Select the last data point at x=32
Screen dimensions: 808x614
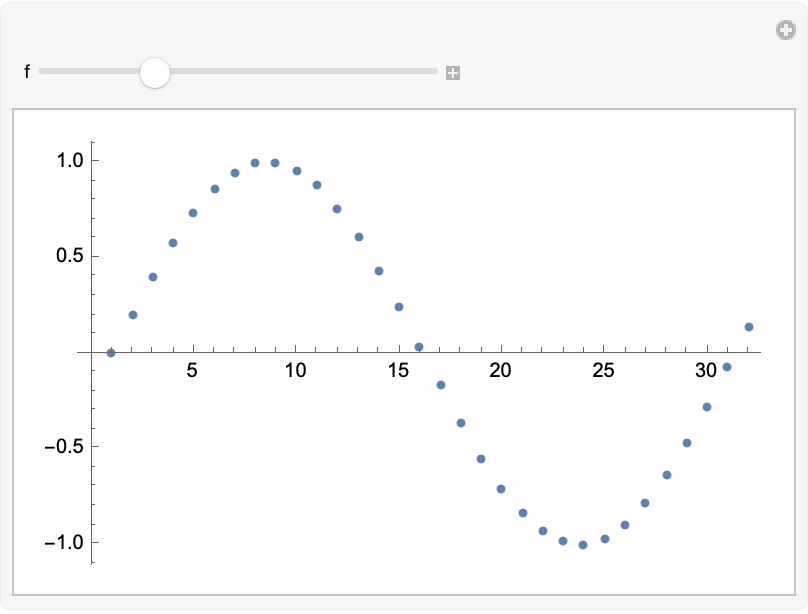[x=749, y=327]
